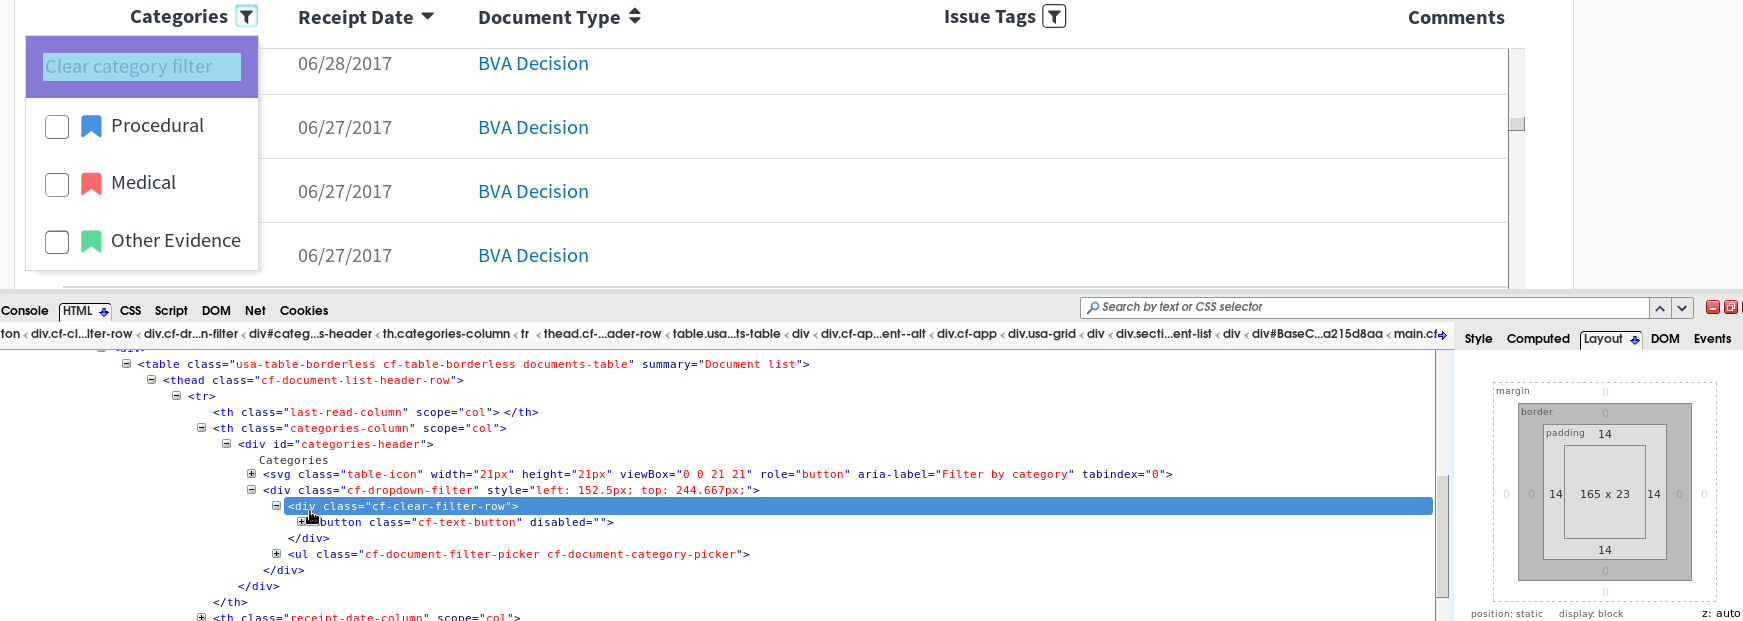Image resolution: width=1743 pixels, height=621 pixels.
Task: Check the Other Evidence category checkbox
Action: pyautogui.click(x=57, y=242)
